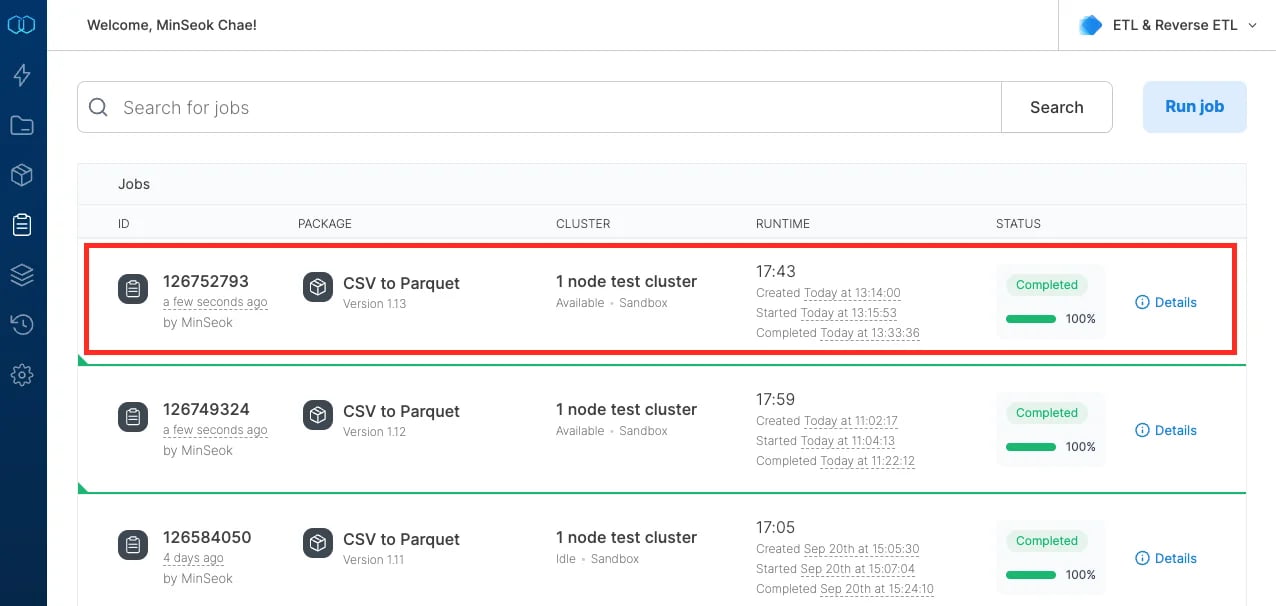Screen dimensions: 1276x606
Task: Click the Completed badge of job 126752793
Action: tap(1047, 285)
